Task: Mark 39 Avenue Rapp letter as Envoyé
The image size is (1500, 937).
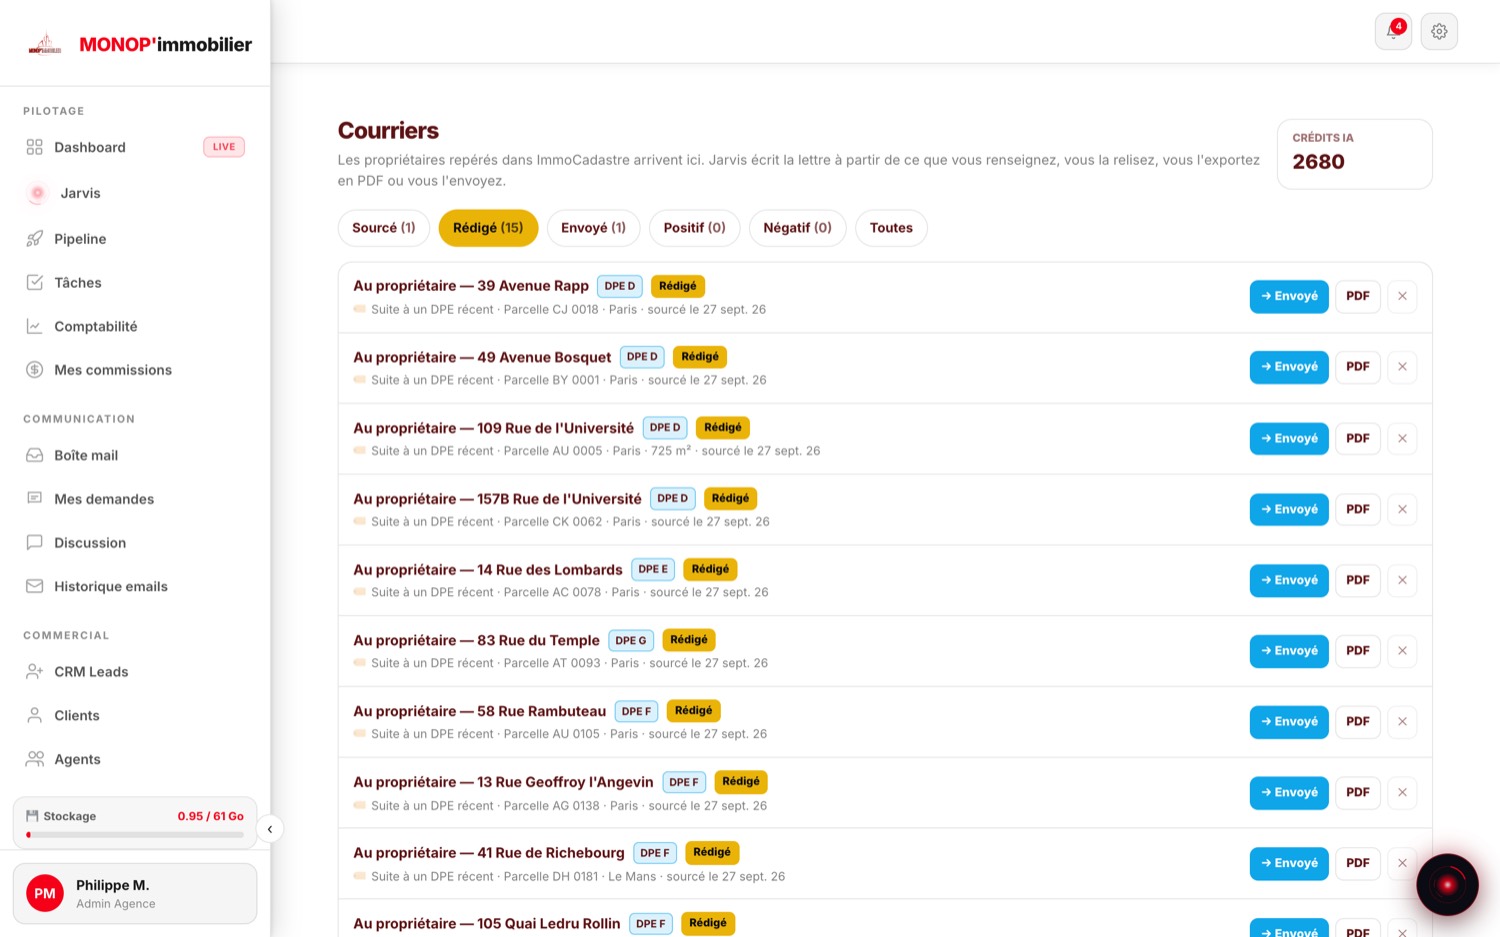Action: click(x=1289, y=296)
